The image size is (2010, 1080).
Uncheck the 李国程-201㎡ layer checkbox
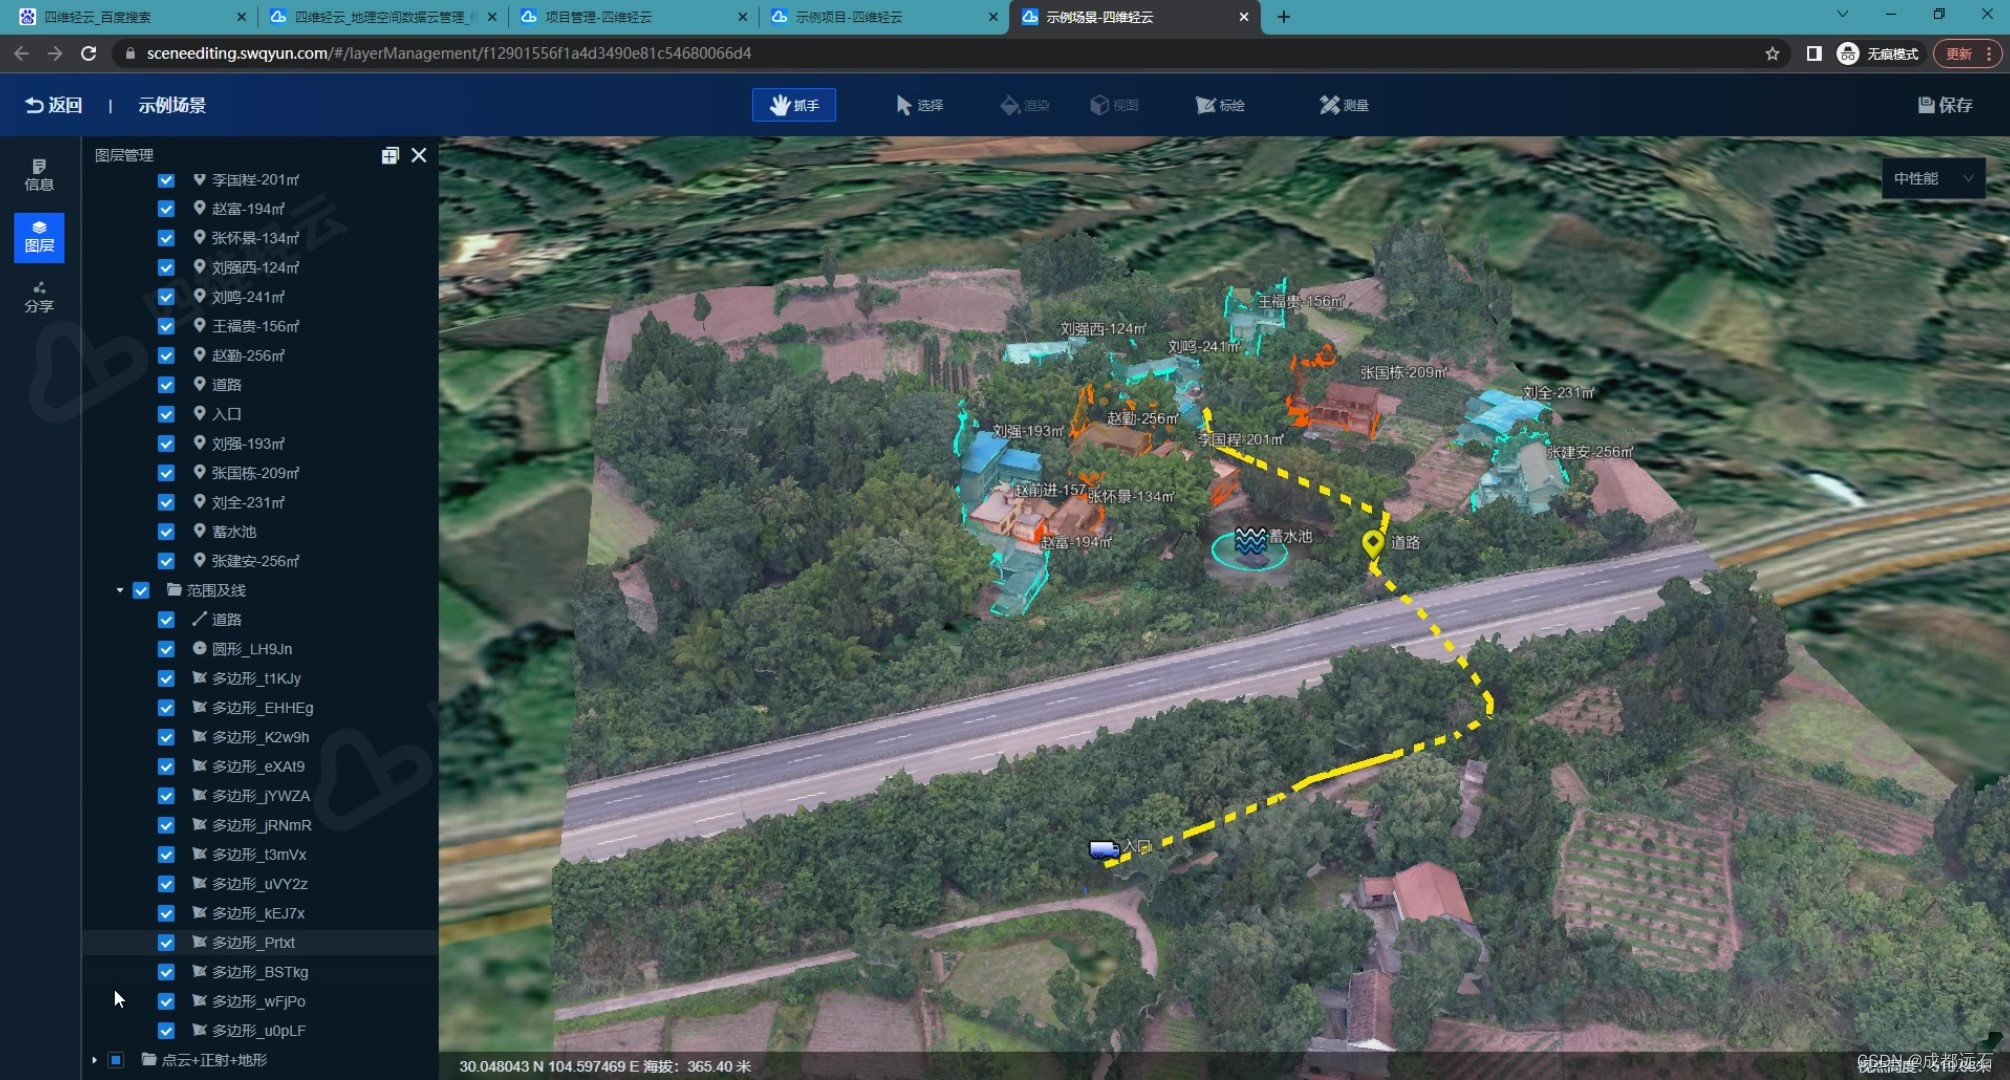pos(166,180)
